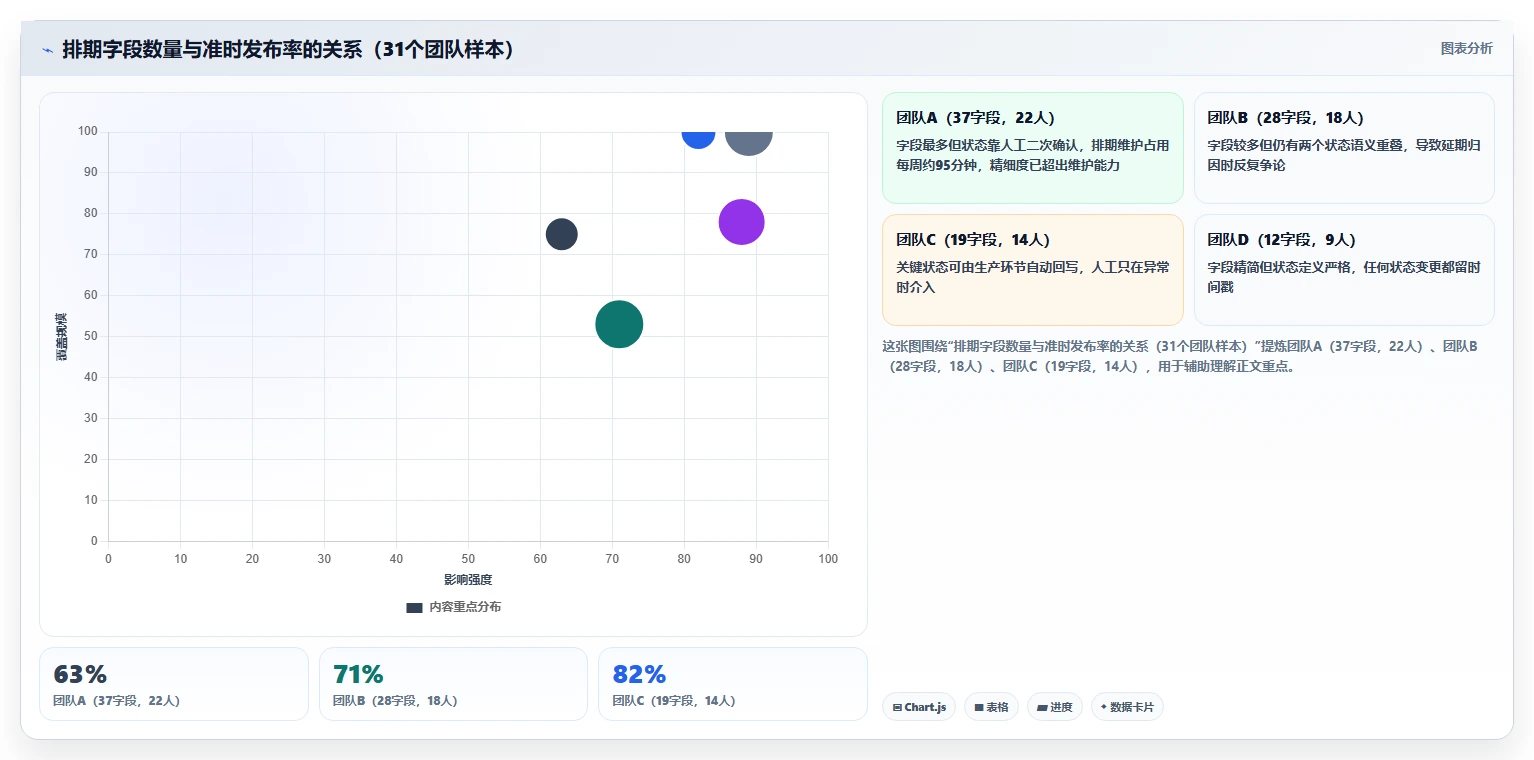Click the 图表分析 label in the header
The width and height of the screenshot is (1534, 760).
click(x=1466, y=49)
